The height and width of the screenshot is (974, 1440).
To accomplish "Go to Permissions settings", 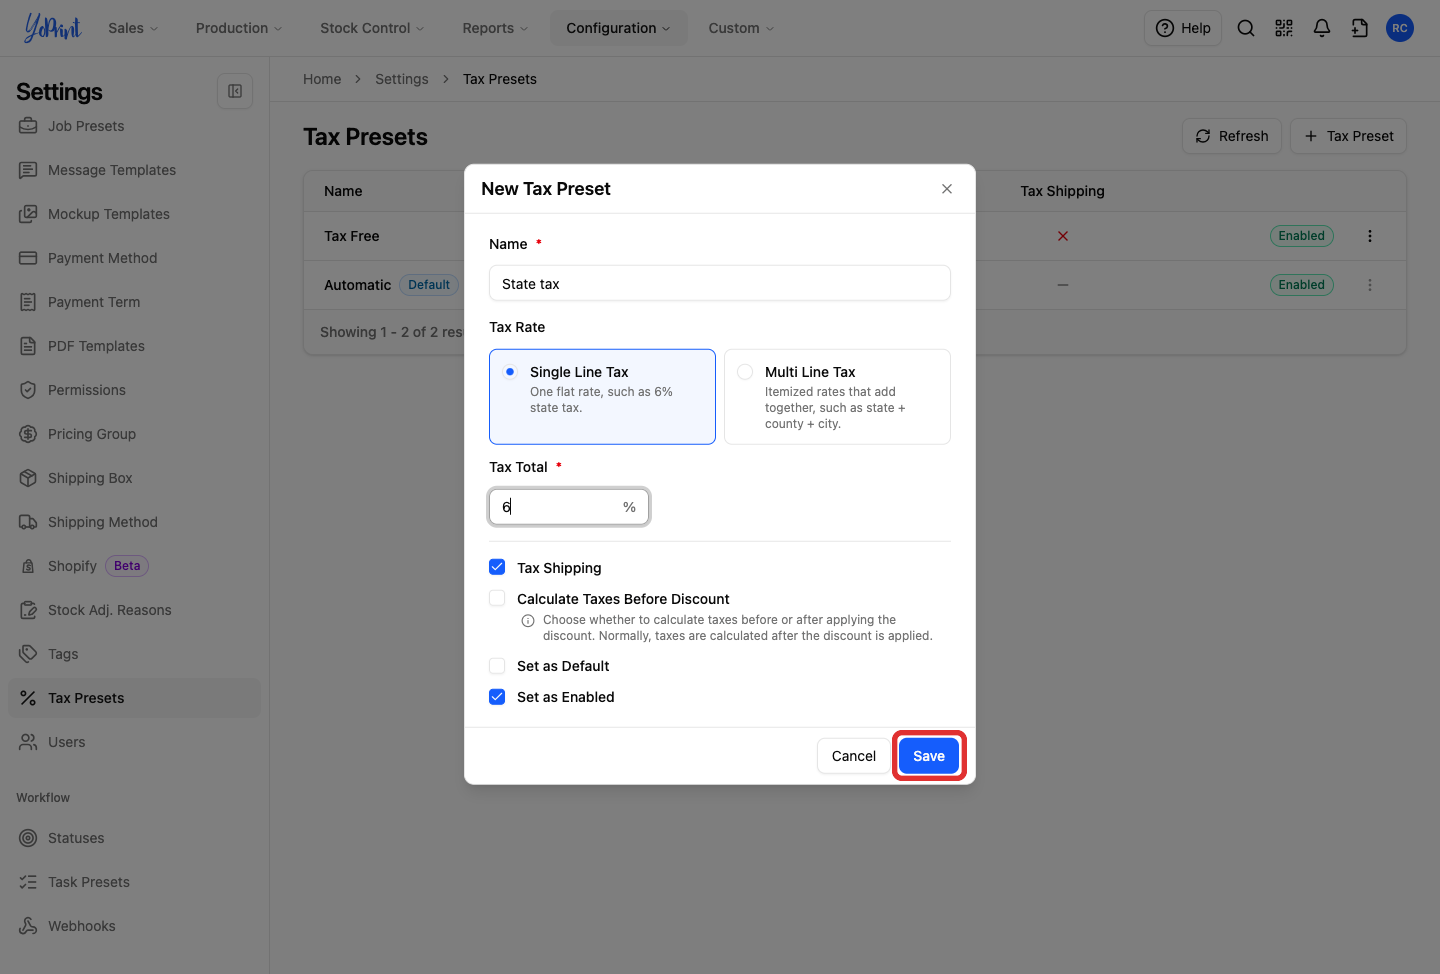I will pos(134,390).
